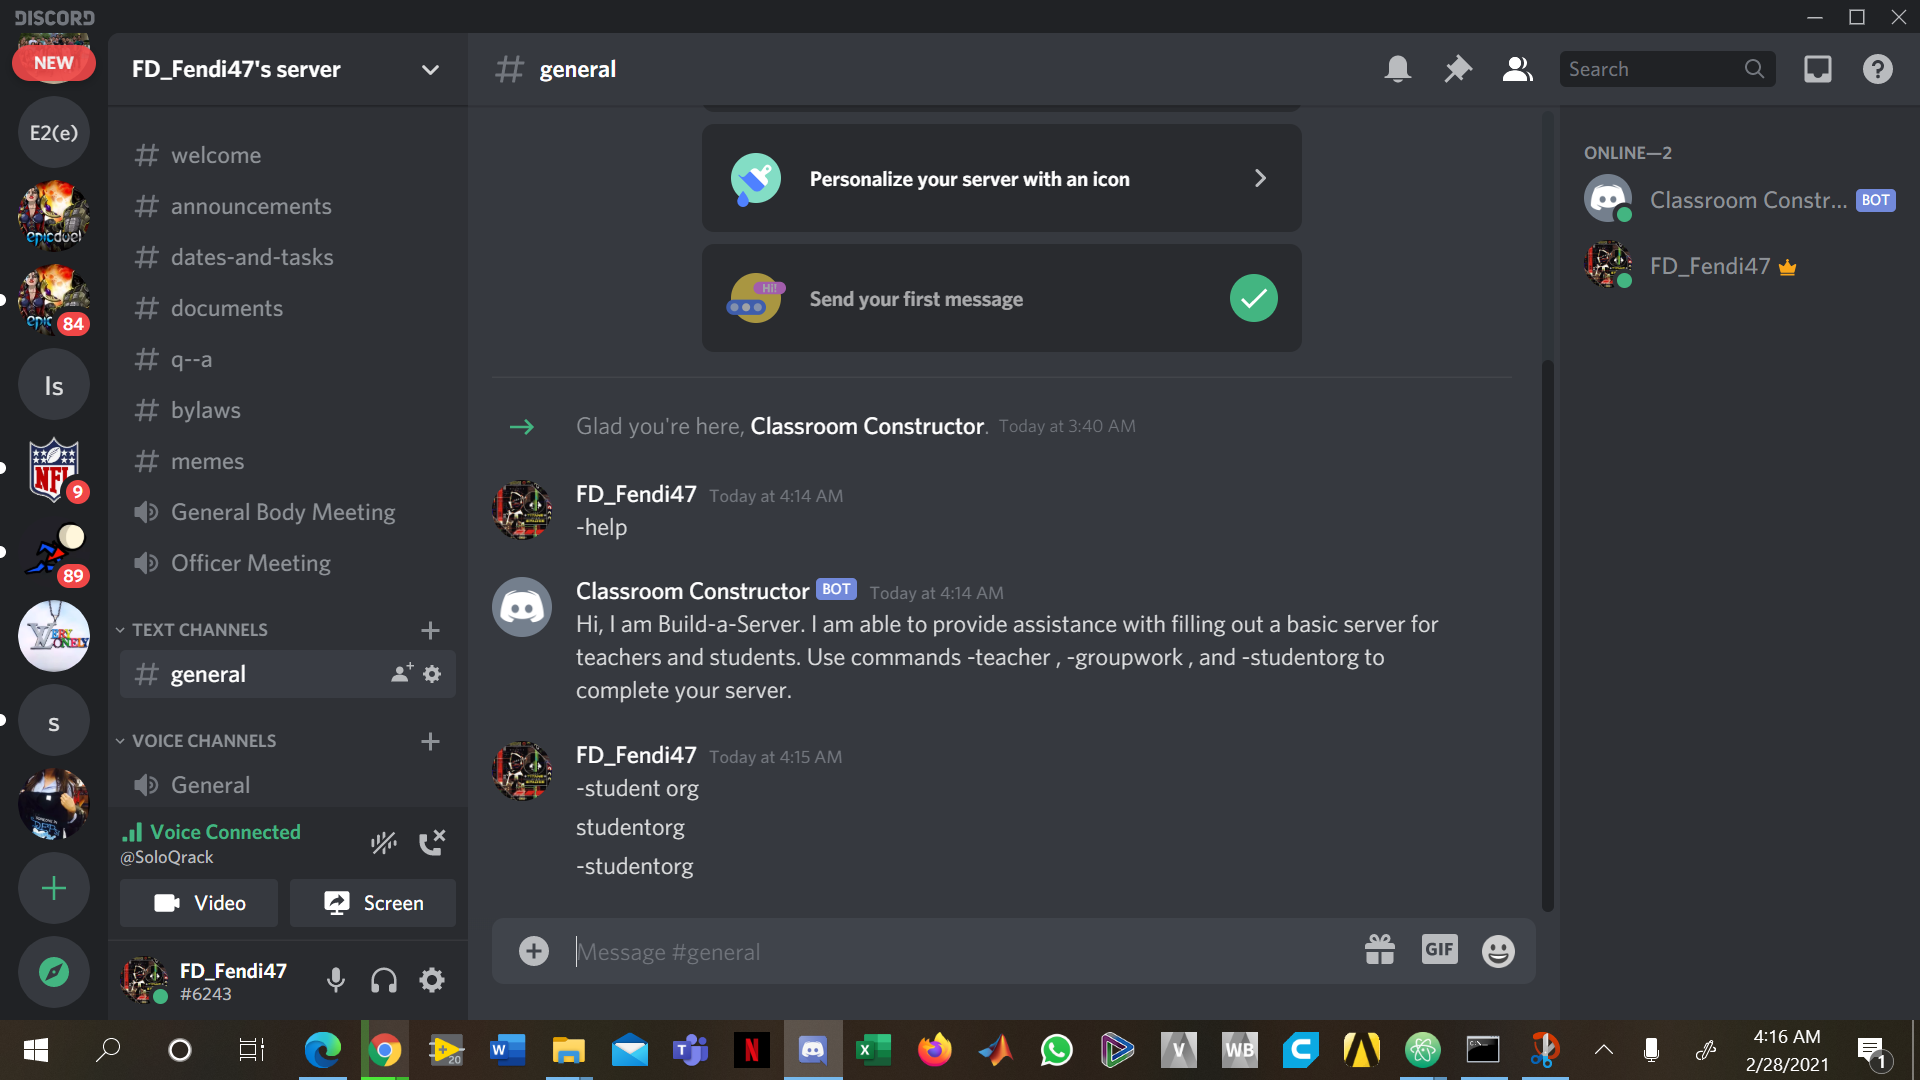Open the pinned messages icon
Screen dimensions: 1920x1080
pos(1458,69)
